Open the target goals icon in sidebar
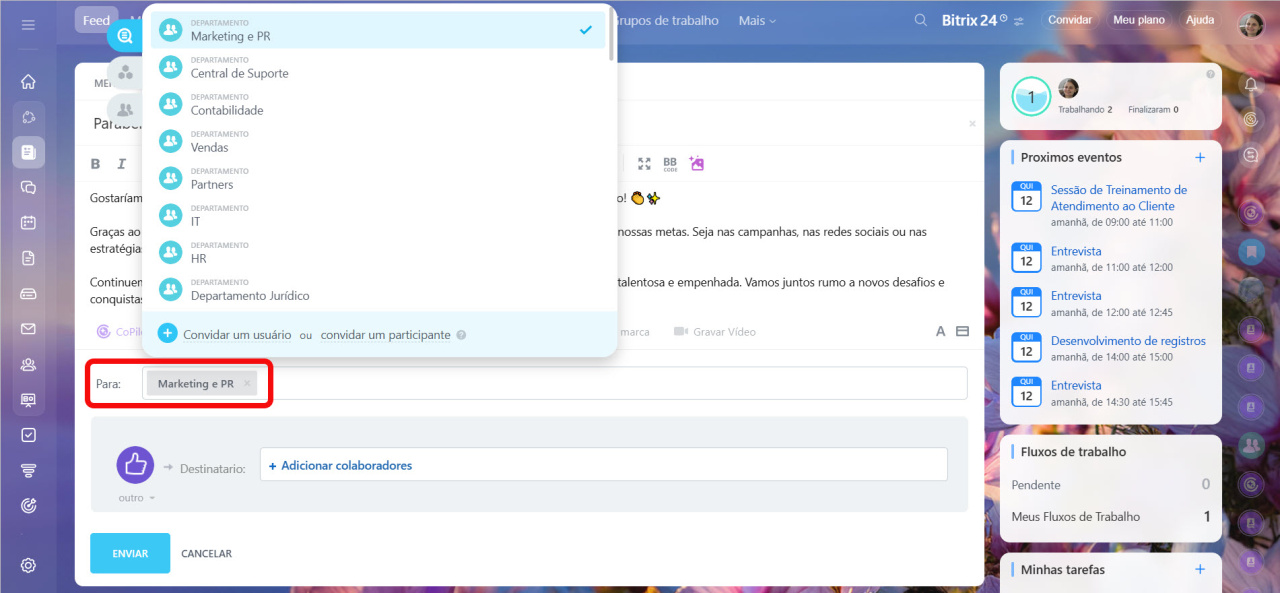1280x593 pixels. [28, 505]
